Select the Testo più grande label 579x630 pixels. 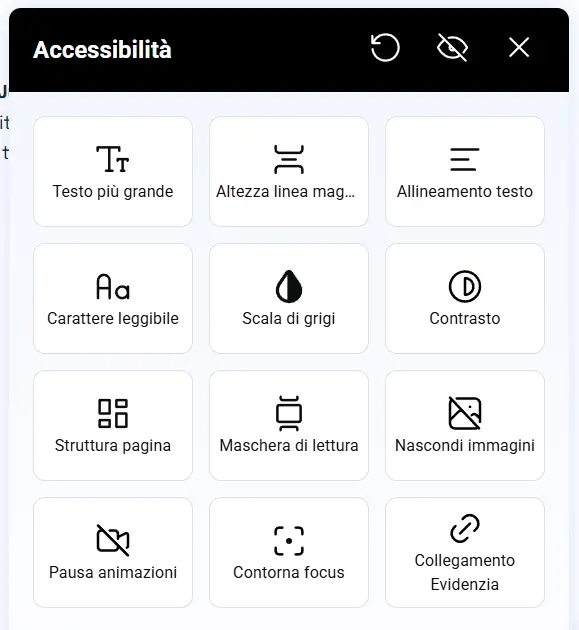click(113, 191)
